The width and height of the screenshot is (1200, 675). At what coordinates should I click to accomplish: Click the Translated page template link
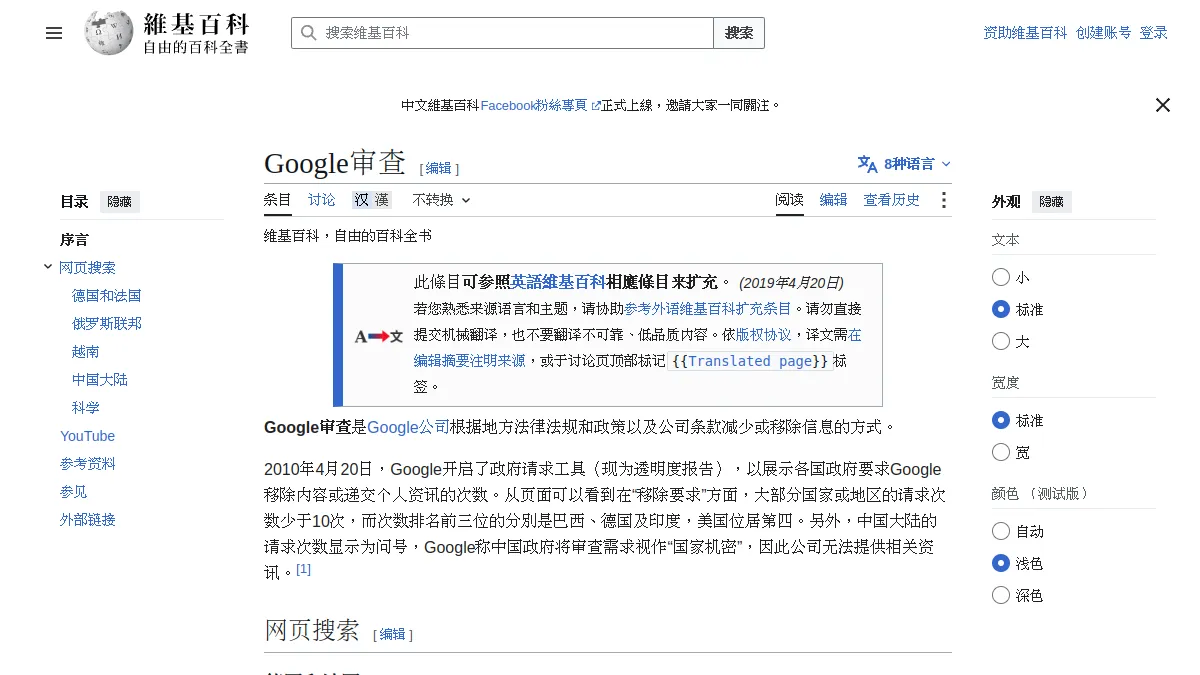point(750,361)
